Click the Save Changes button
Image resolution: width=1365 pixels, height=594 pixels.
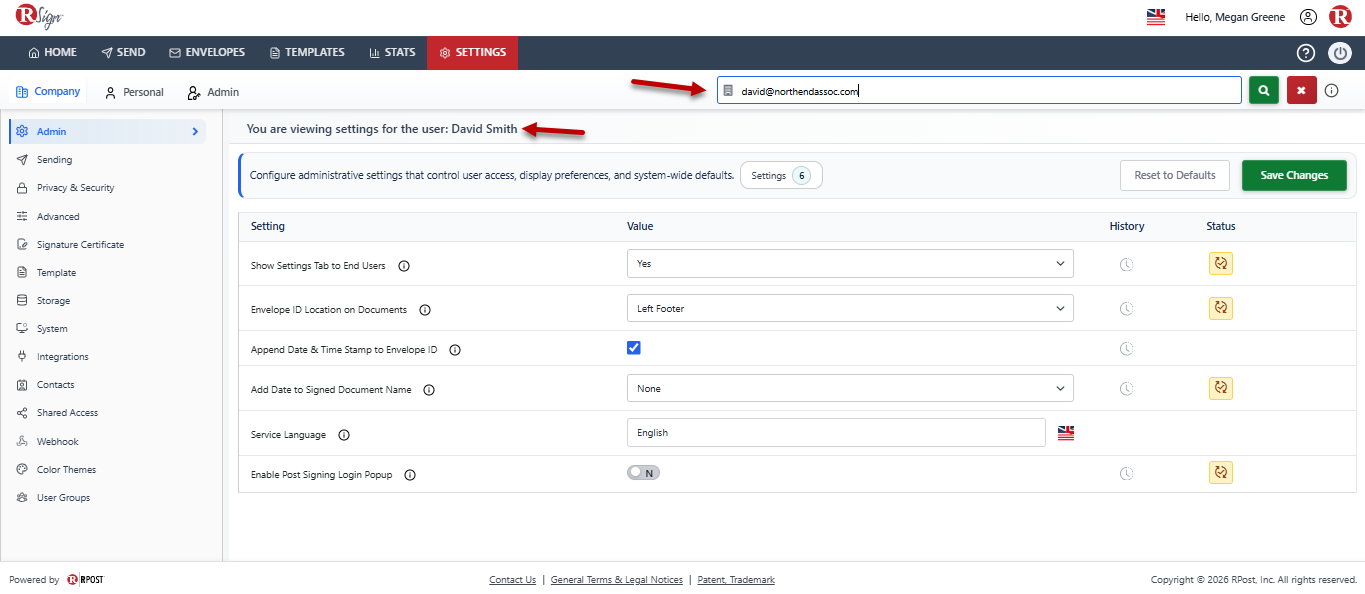pos(1294,175)
